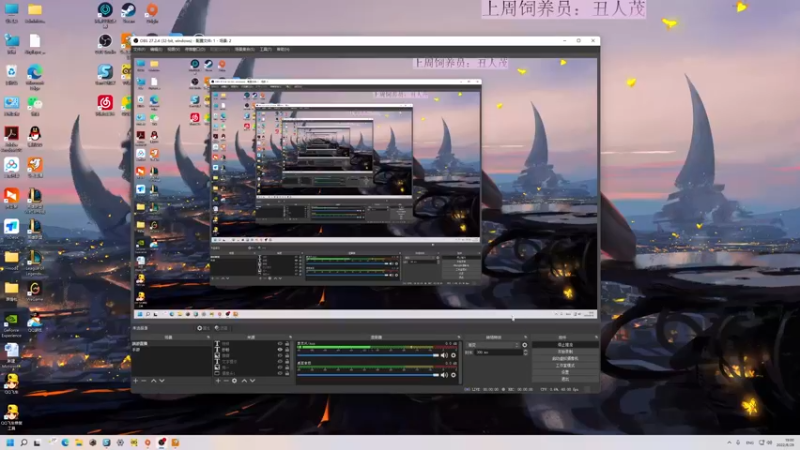
Task: Click the top streaming button in Controls
Action: click(565, 345)
